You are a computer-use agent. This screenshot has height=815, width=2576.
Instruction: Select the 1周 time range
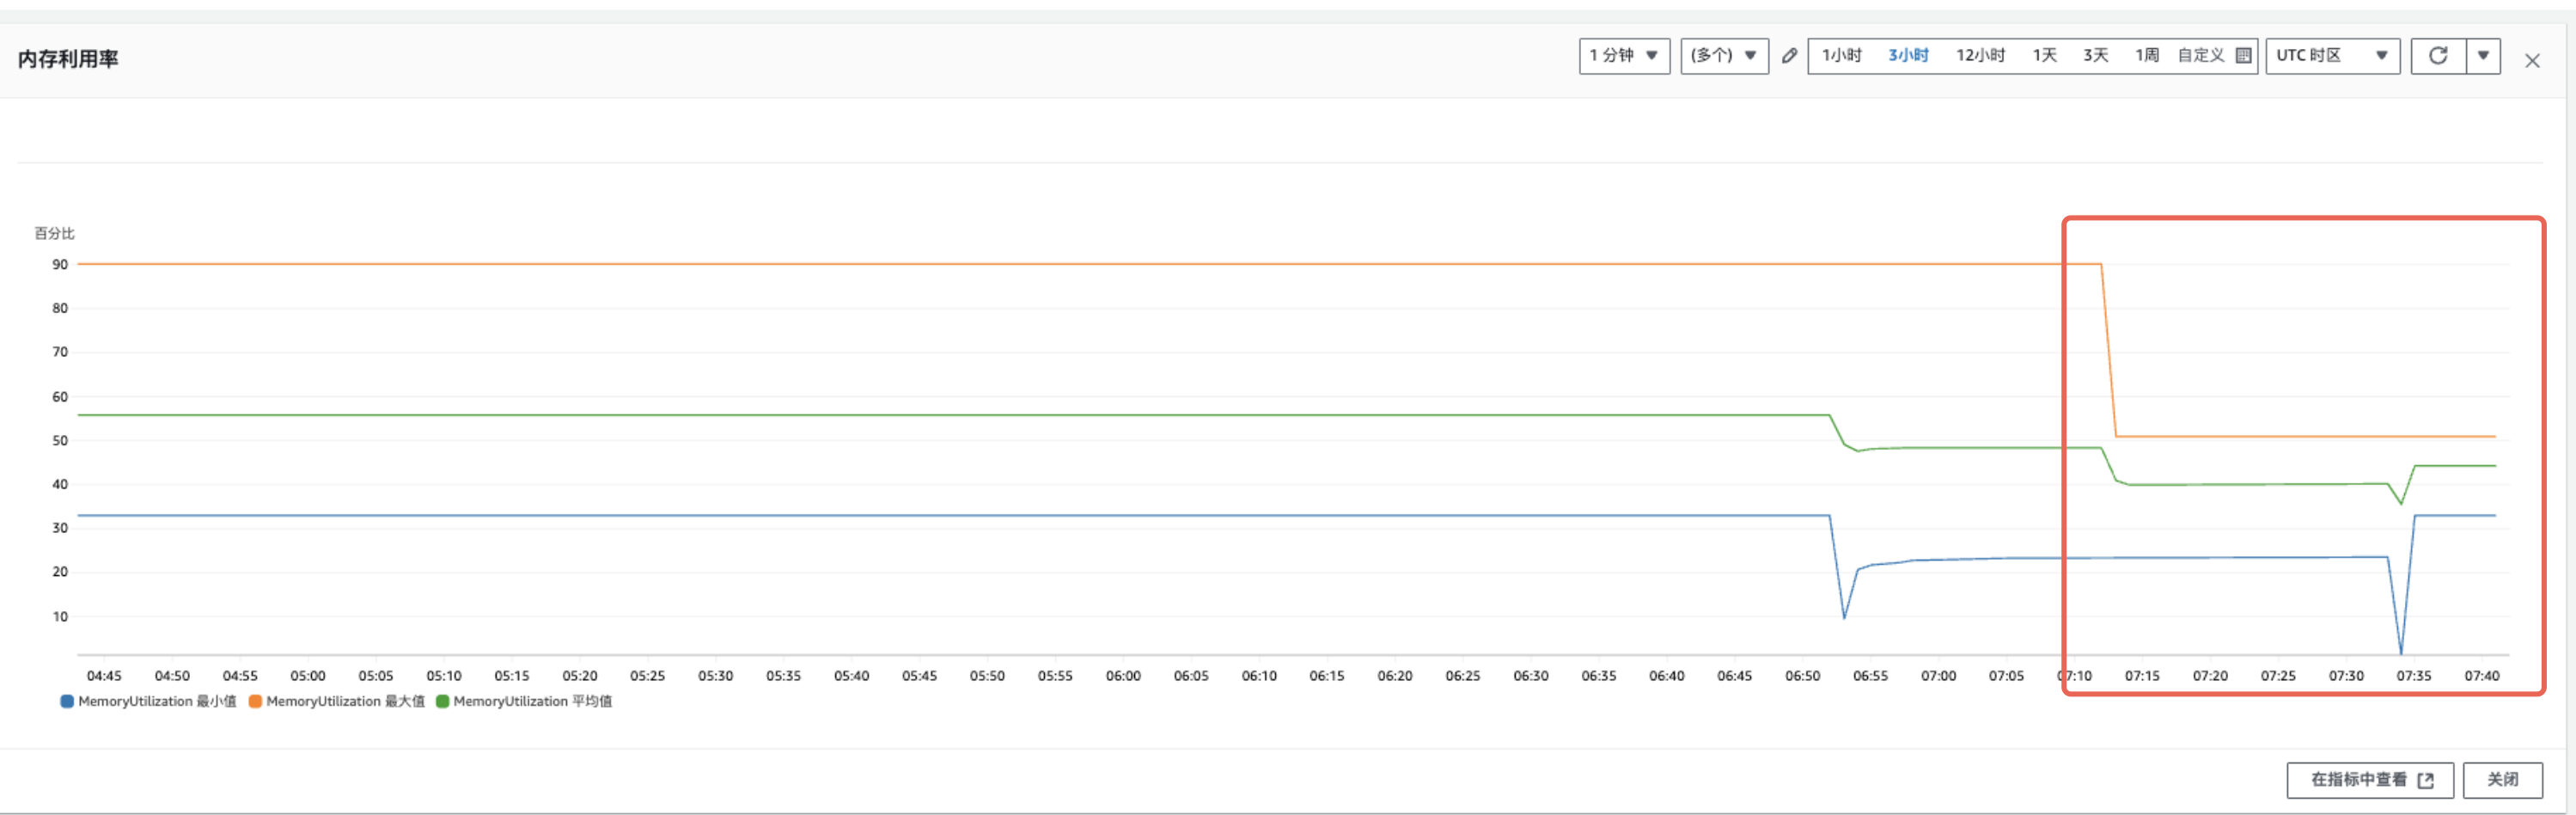(2147, 56)
